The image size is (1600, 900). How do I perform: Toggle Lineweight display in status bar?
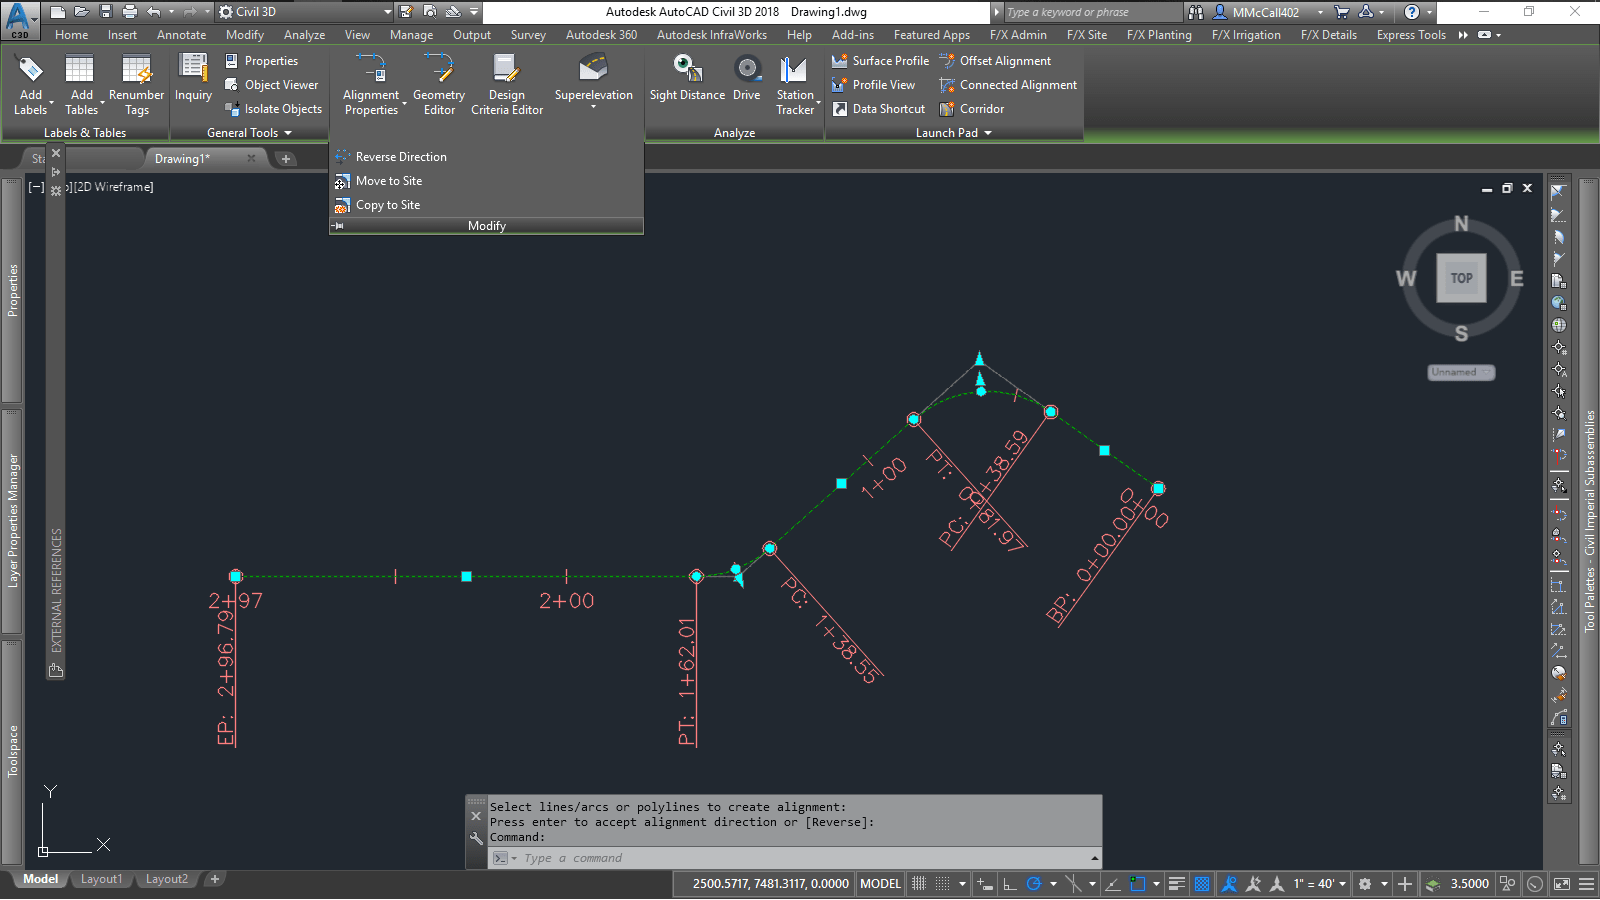pos(1177,884)
